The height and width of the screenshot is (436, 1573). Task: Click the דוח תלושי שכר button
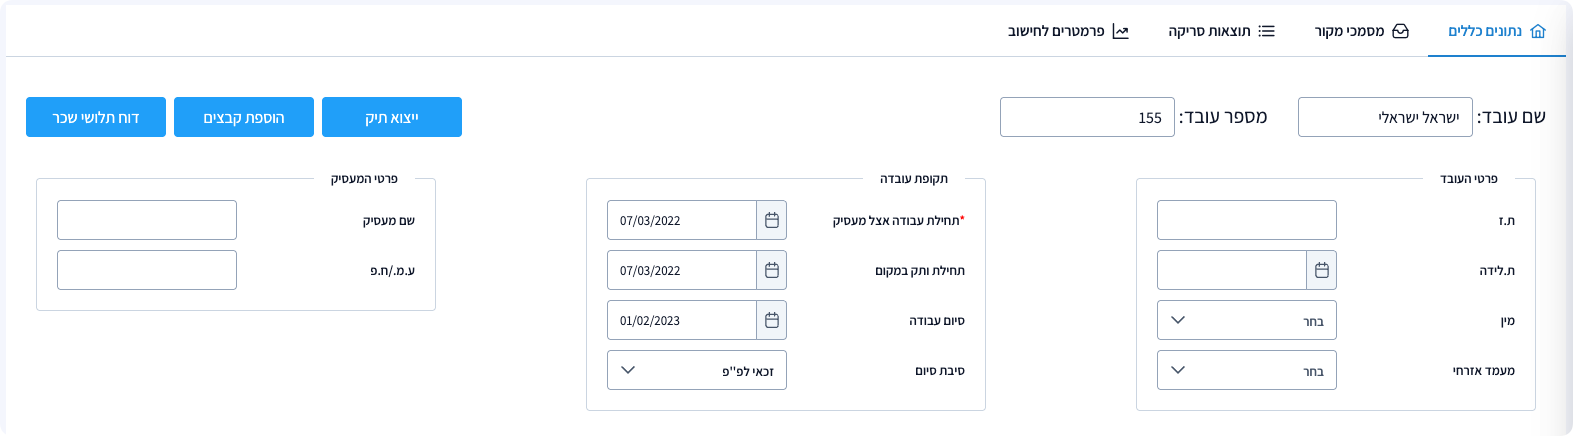(96, 117)
